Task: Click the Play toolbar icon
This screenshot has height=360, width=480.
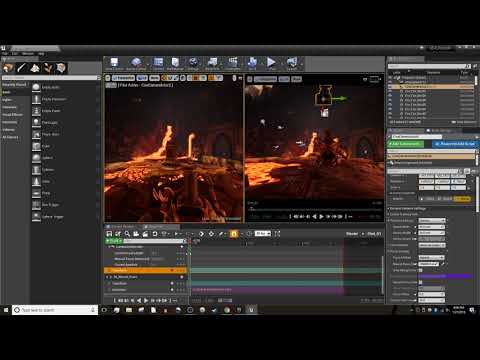Action: click(271, 63)
